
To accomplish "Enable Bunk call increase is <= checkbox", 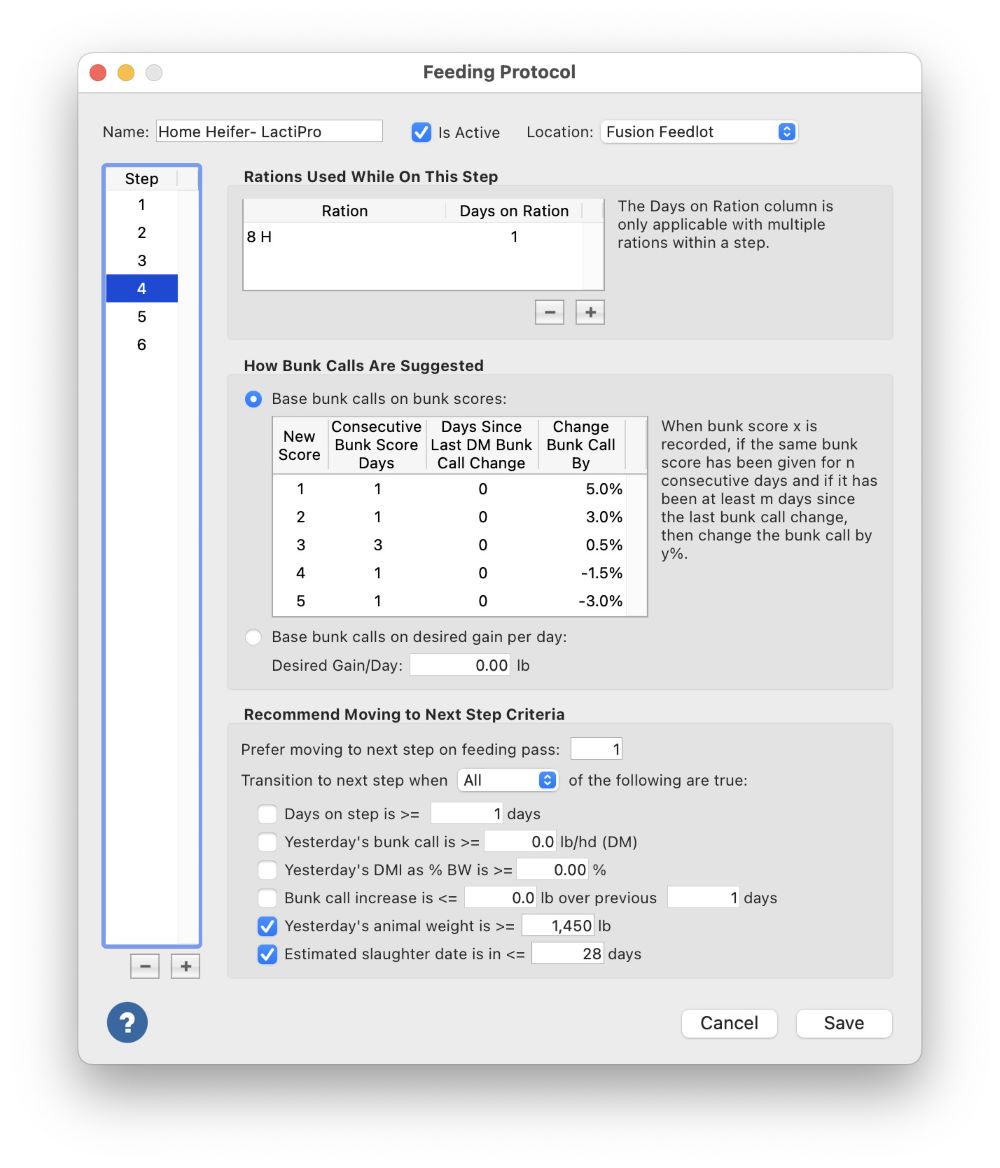I will [x=267, y=898].
